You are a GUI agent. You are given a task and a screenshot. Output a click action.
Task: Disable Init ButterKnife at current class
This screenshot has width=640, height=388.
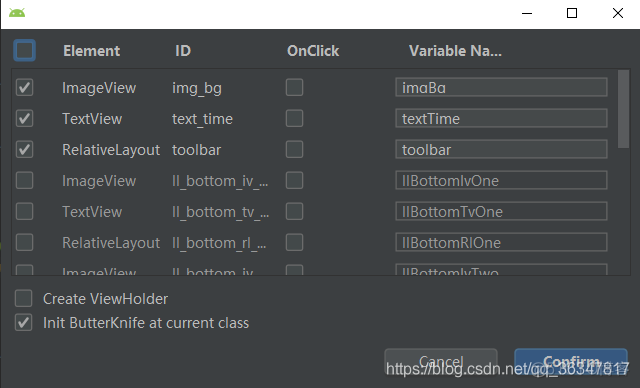click(x=23, y=322)
